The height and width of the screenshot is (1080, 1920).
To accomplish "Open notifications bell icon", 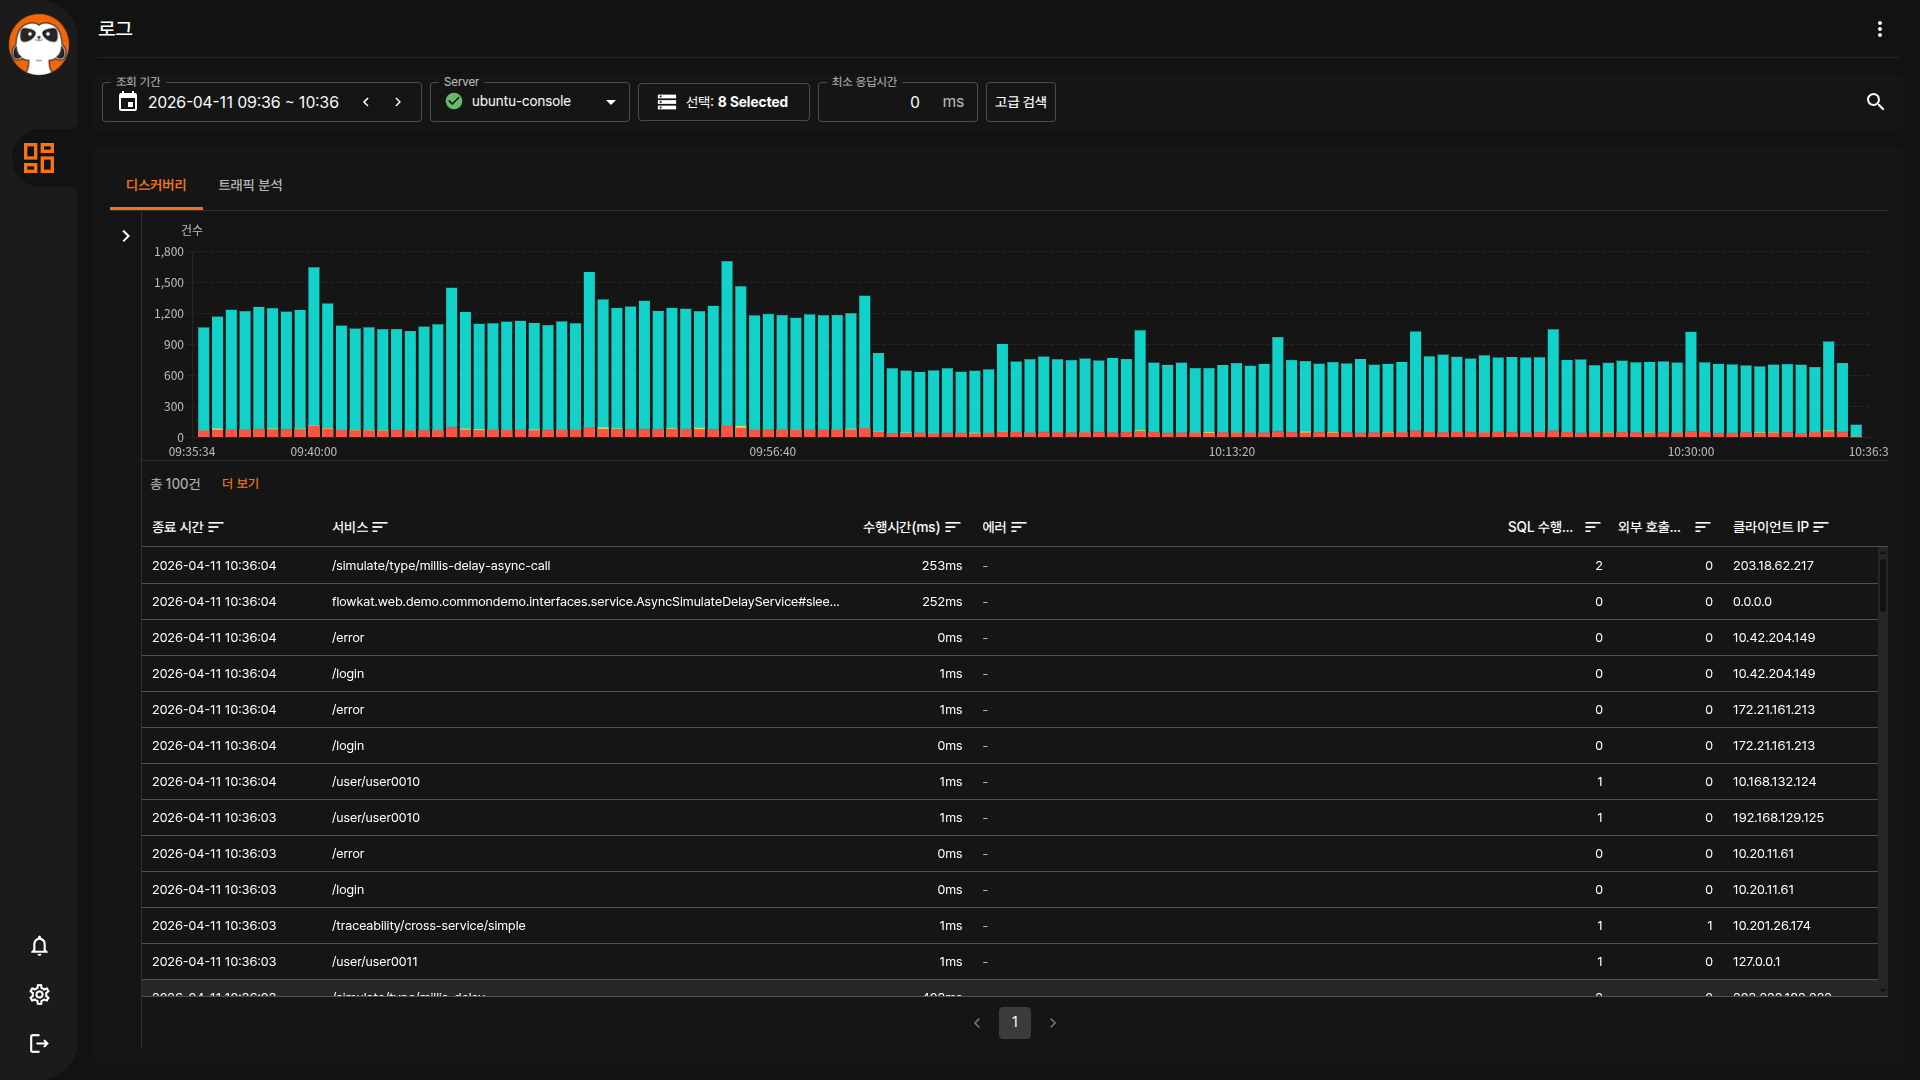I will pos(39,946).
